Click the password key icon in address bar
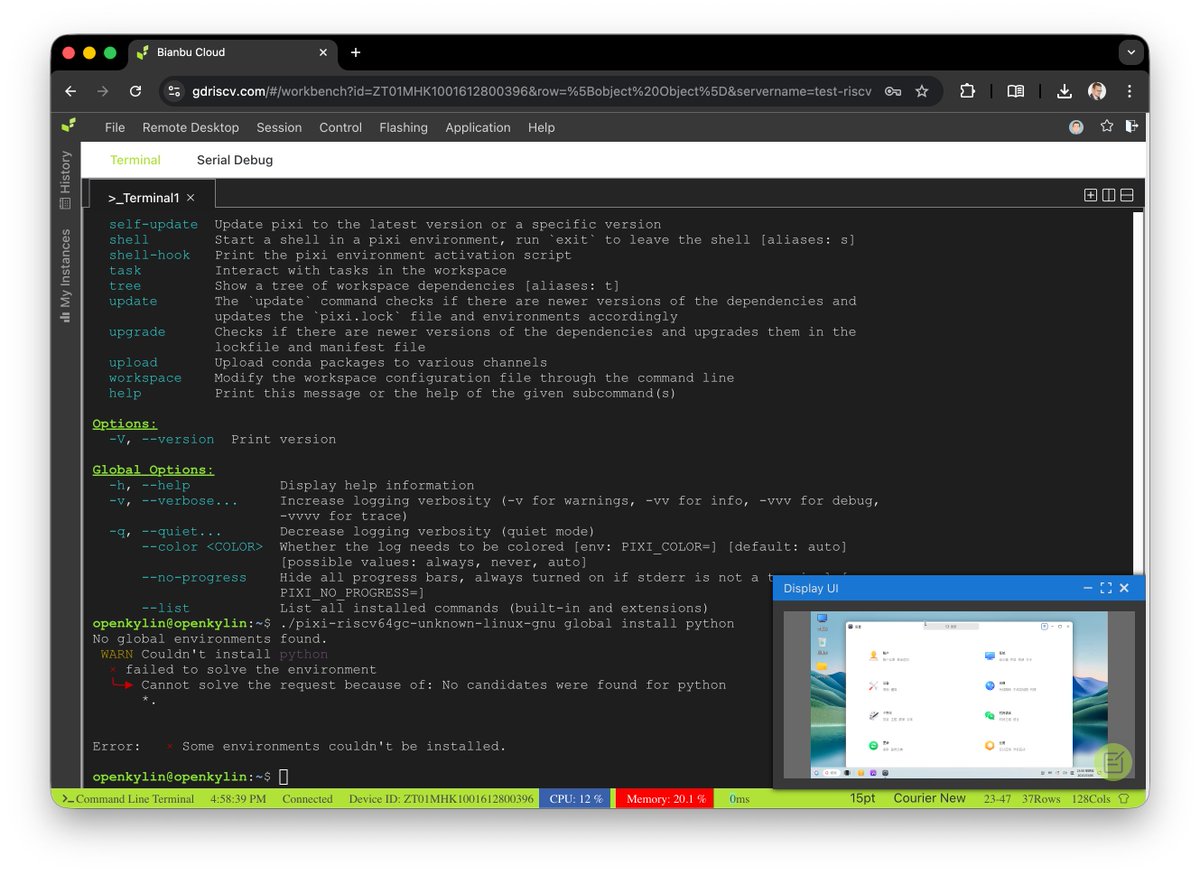Image resolution: width=1200 pixels, height=875 pixels. [893, 91]
